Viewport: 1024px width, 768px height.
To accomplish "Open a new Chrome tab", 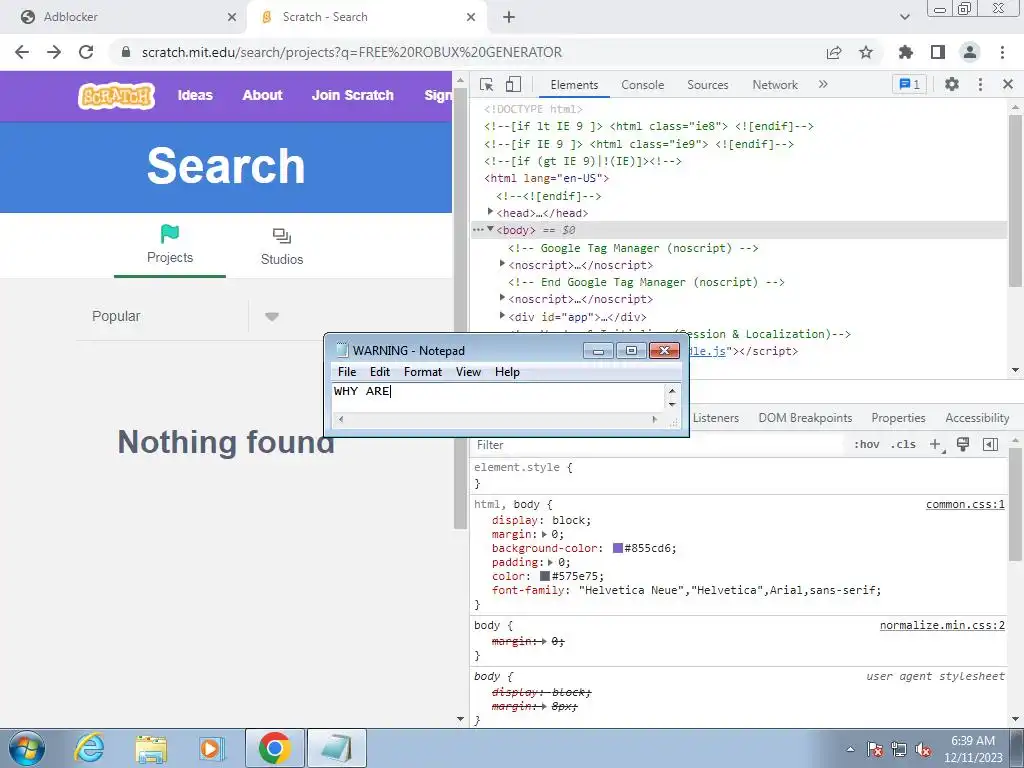I will [x=509, y=17].
